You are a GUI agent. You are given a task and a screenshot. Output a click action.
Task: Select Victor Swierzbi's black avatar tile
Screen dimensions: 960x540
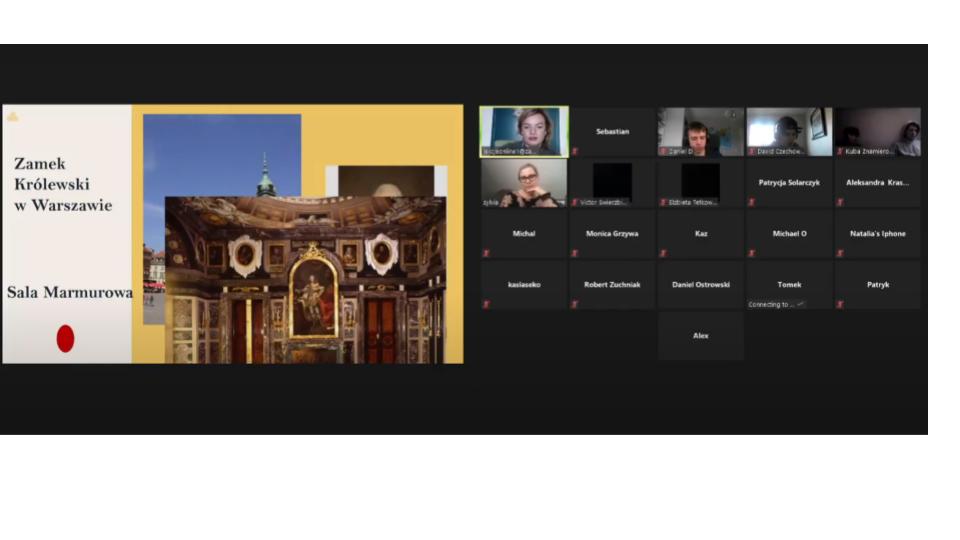[612, 182]
